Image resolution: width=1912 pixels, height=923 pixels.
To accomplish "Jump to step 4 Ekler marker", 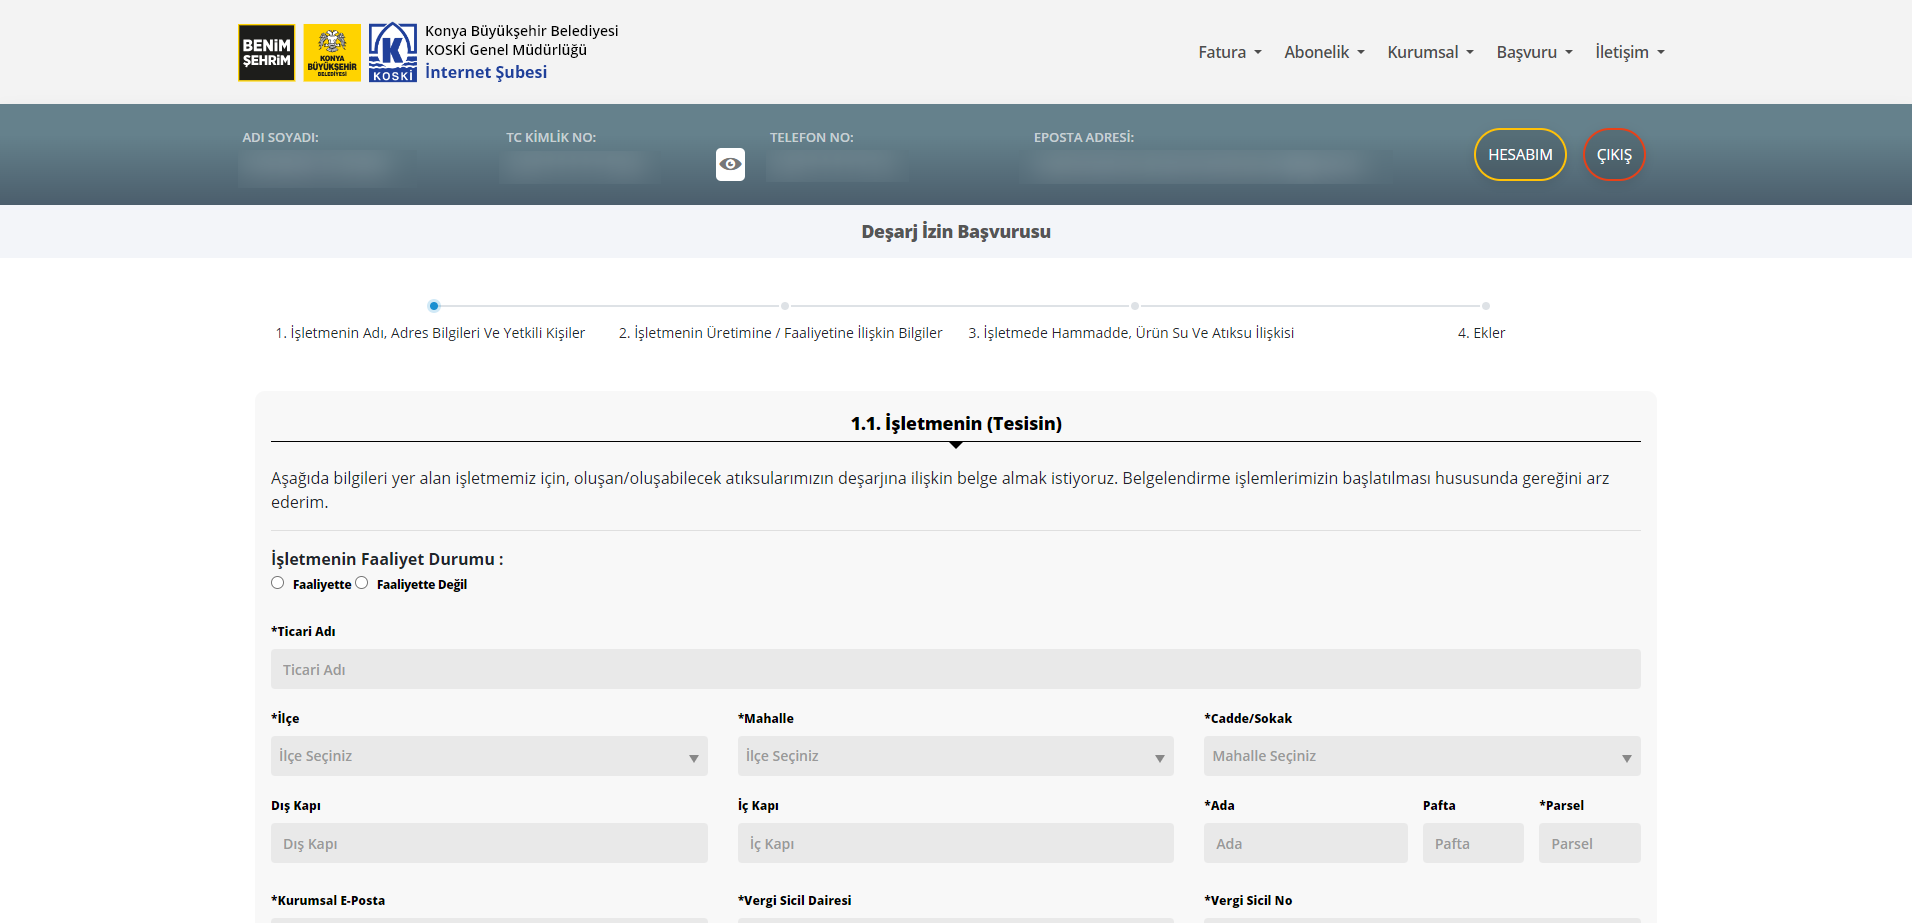I will coord(1485,306).
